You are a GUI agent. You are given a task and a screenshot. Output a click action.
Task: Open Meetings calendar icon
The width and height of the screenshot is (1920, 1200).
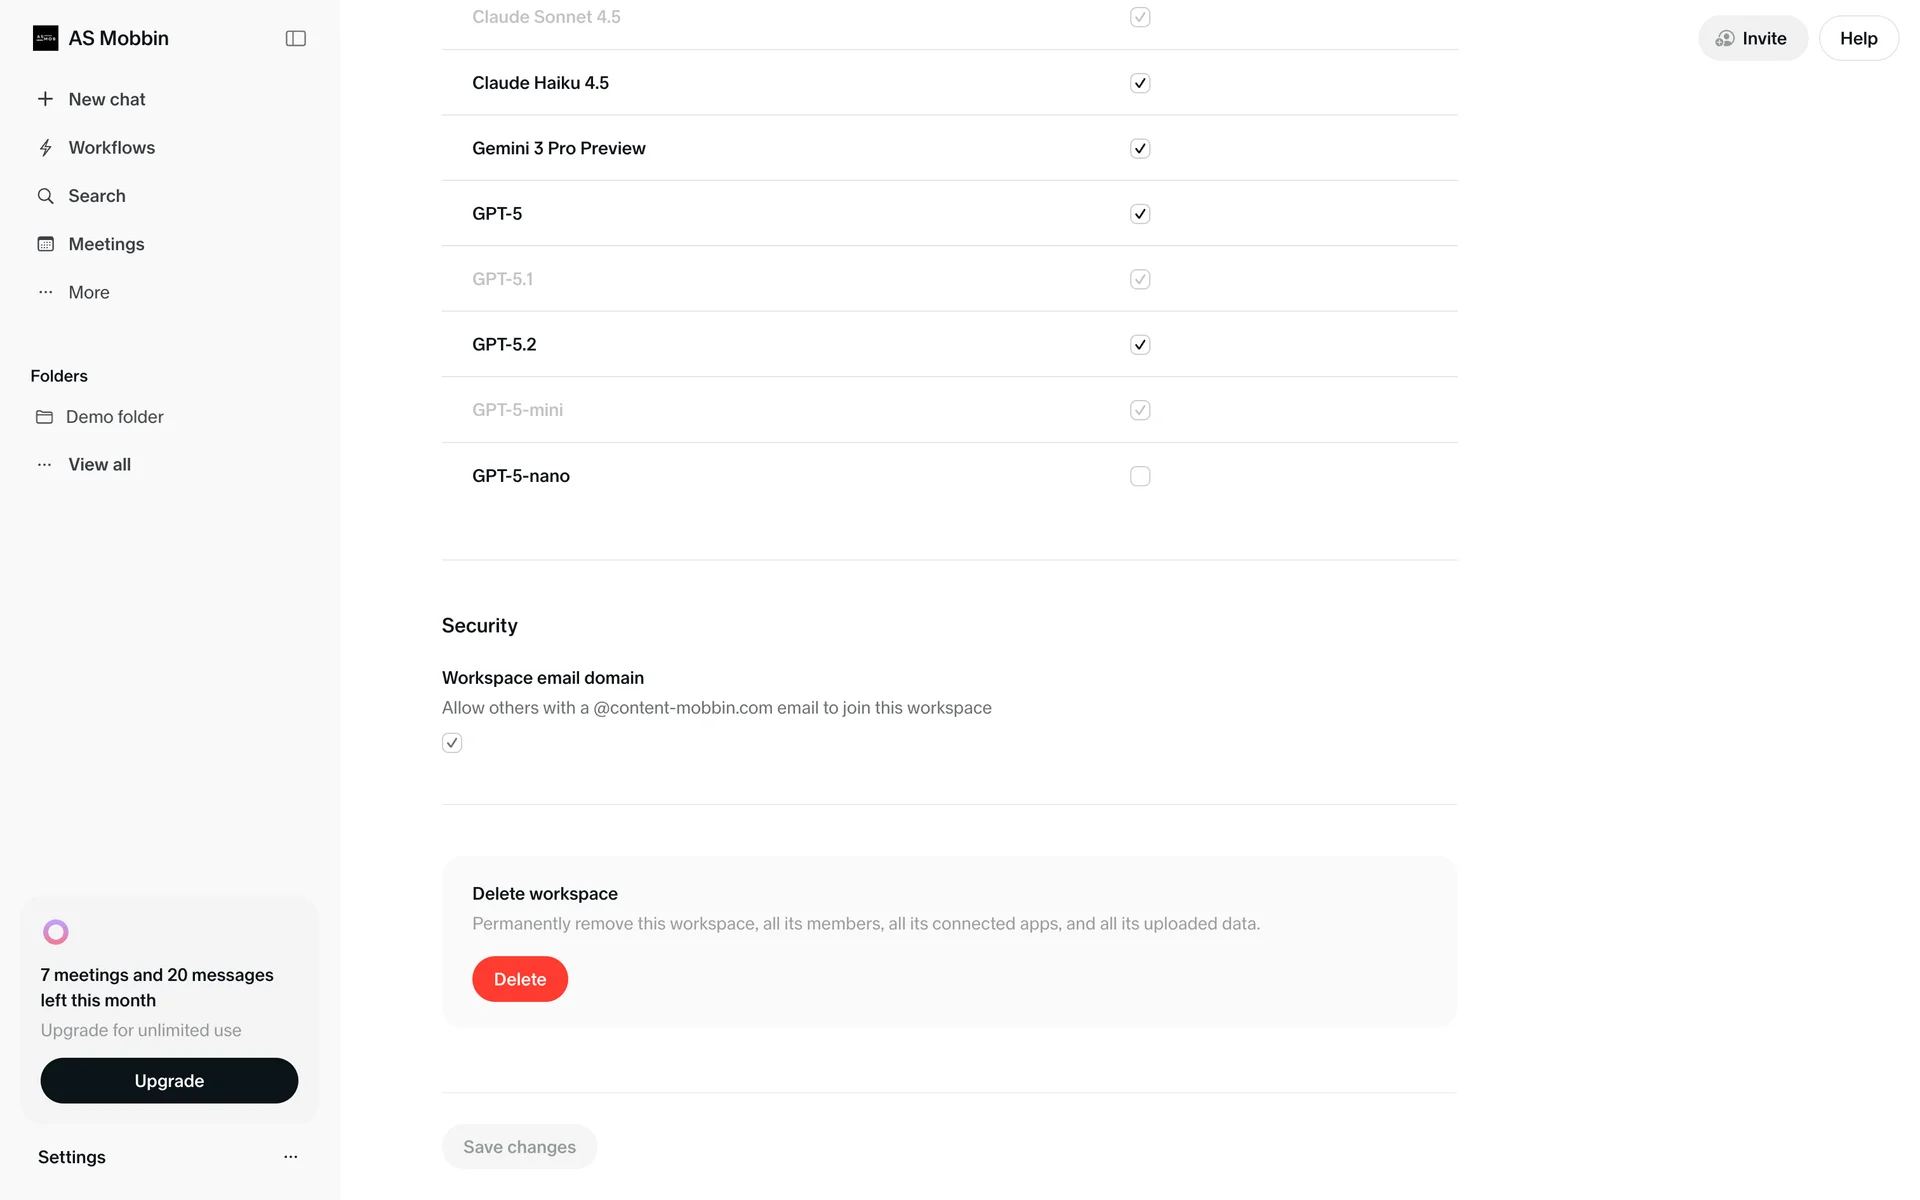45,244
